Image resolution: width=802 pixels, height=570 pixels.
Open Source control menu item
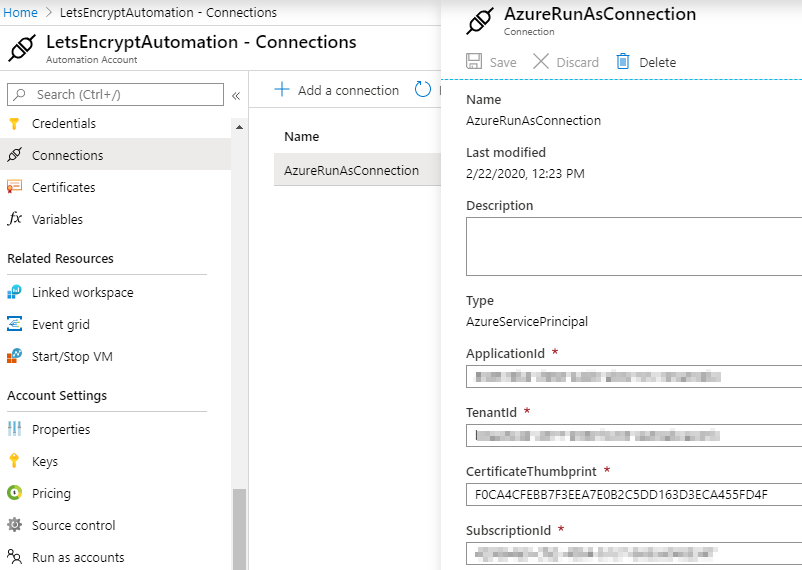[x=73, y=525]
